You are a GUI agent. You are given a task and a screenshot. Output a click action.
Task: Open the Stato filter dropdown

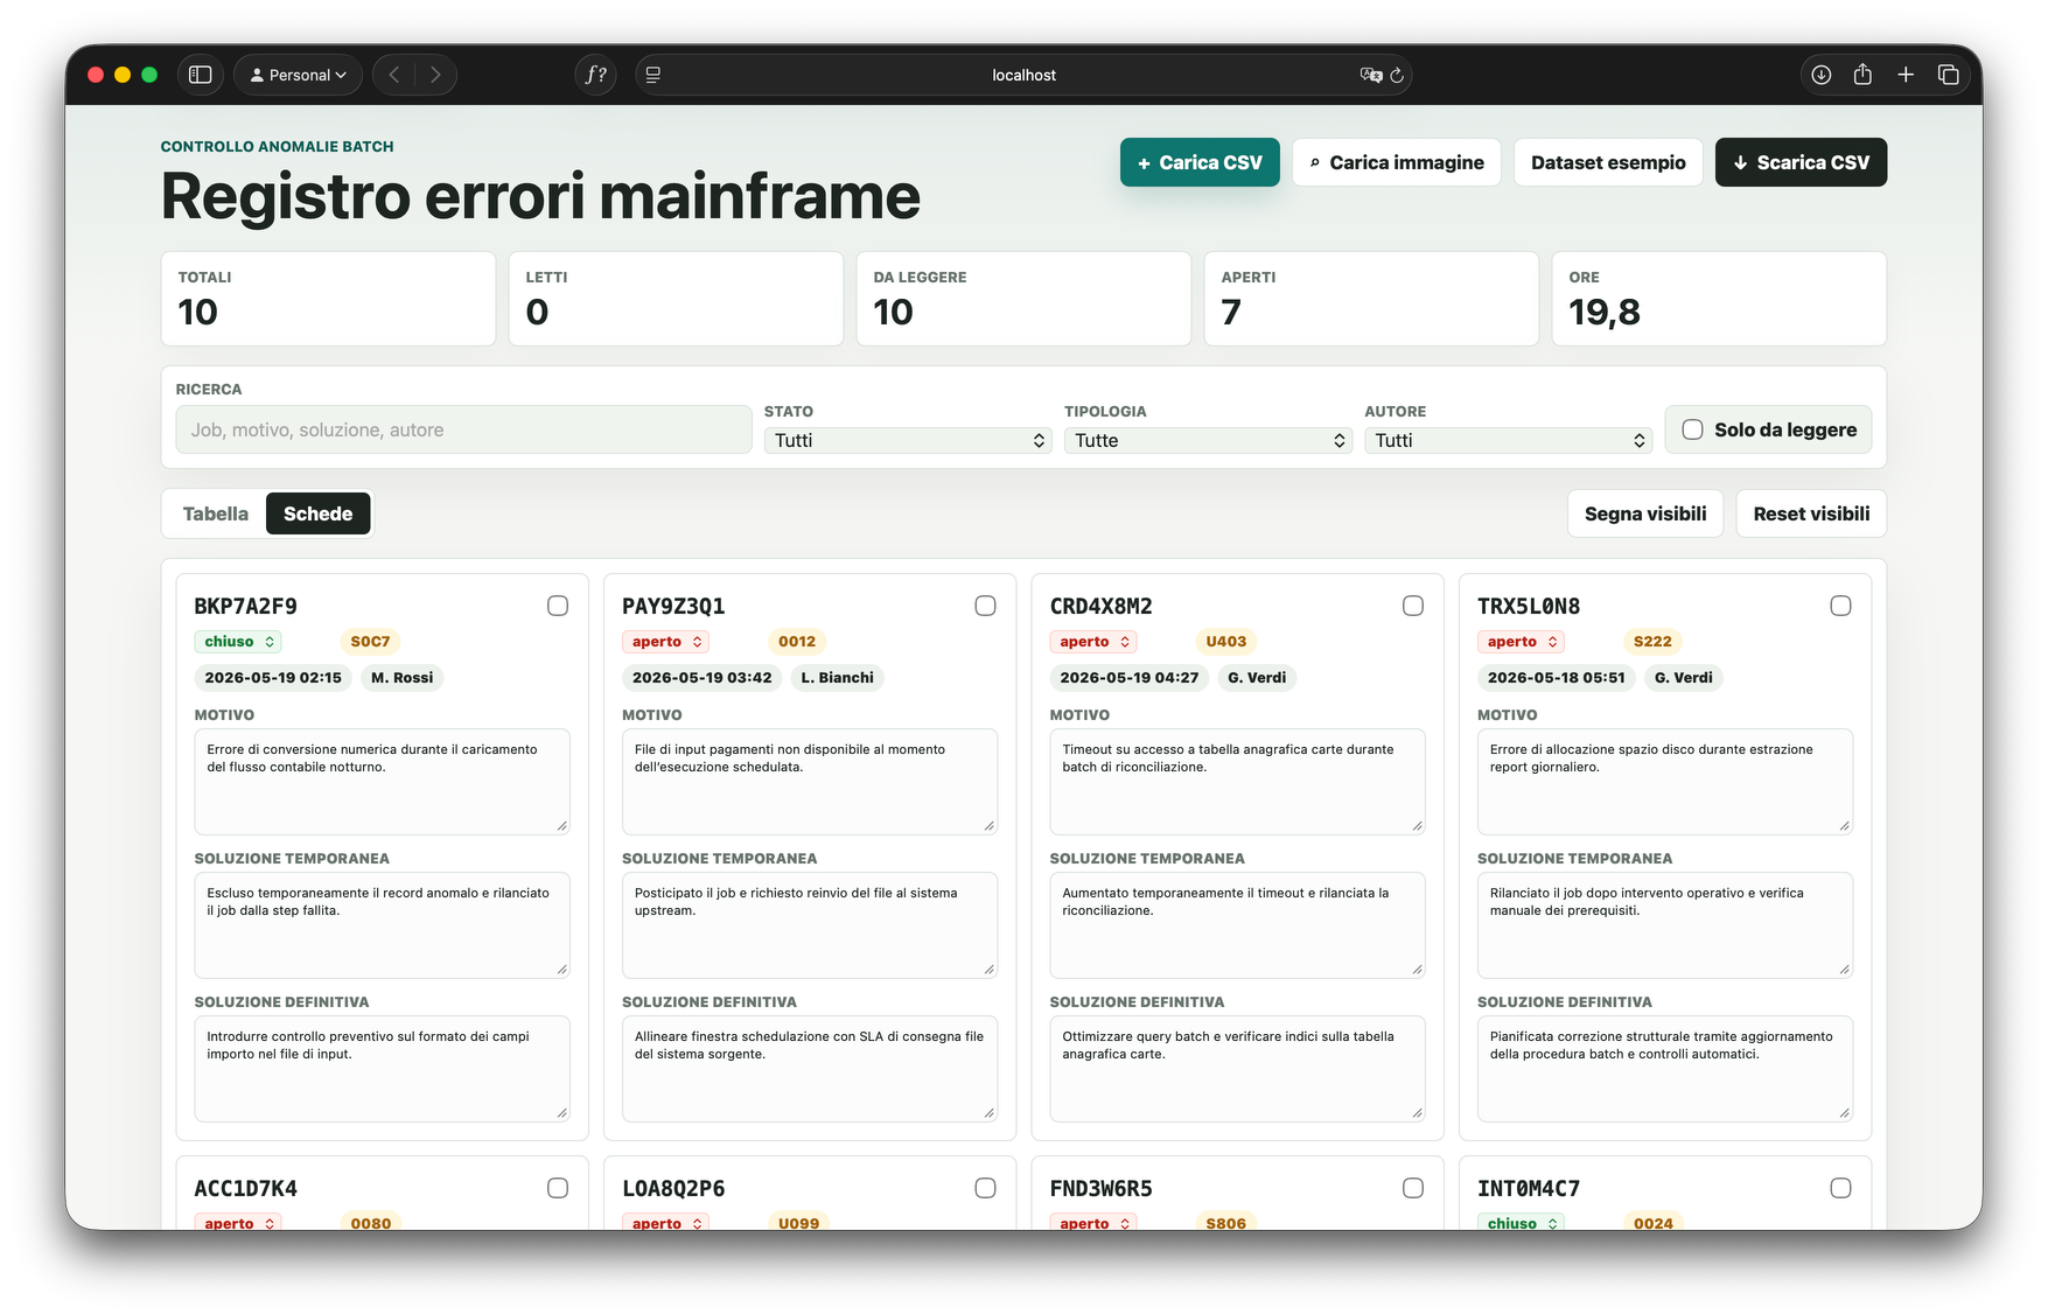(908, 440)
